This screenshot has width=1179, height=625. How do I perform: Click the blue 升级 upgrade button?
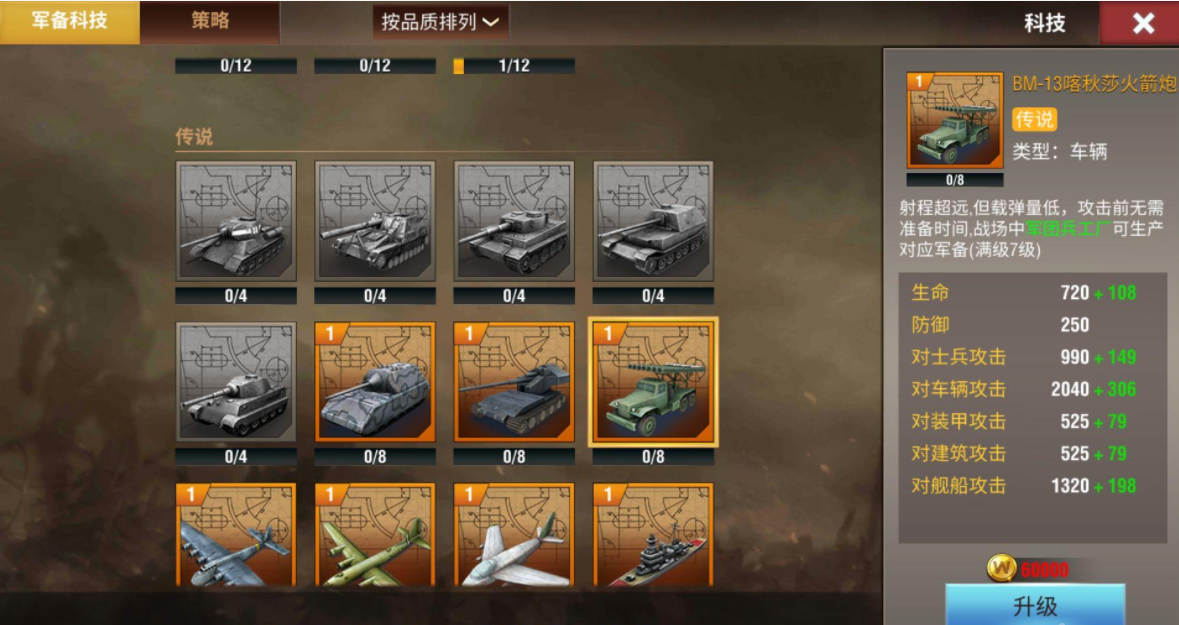pyautogui.click(x=1035, y=605)
